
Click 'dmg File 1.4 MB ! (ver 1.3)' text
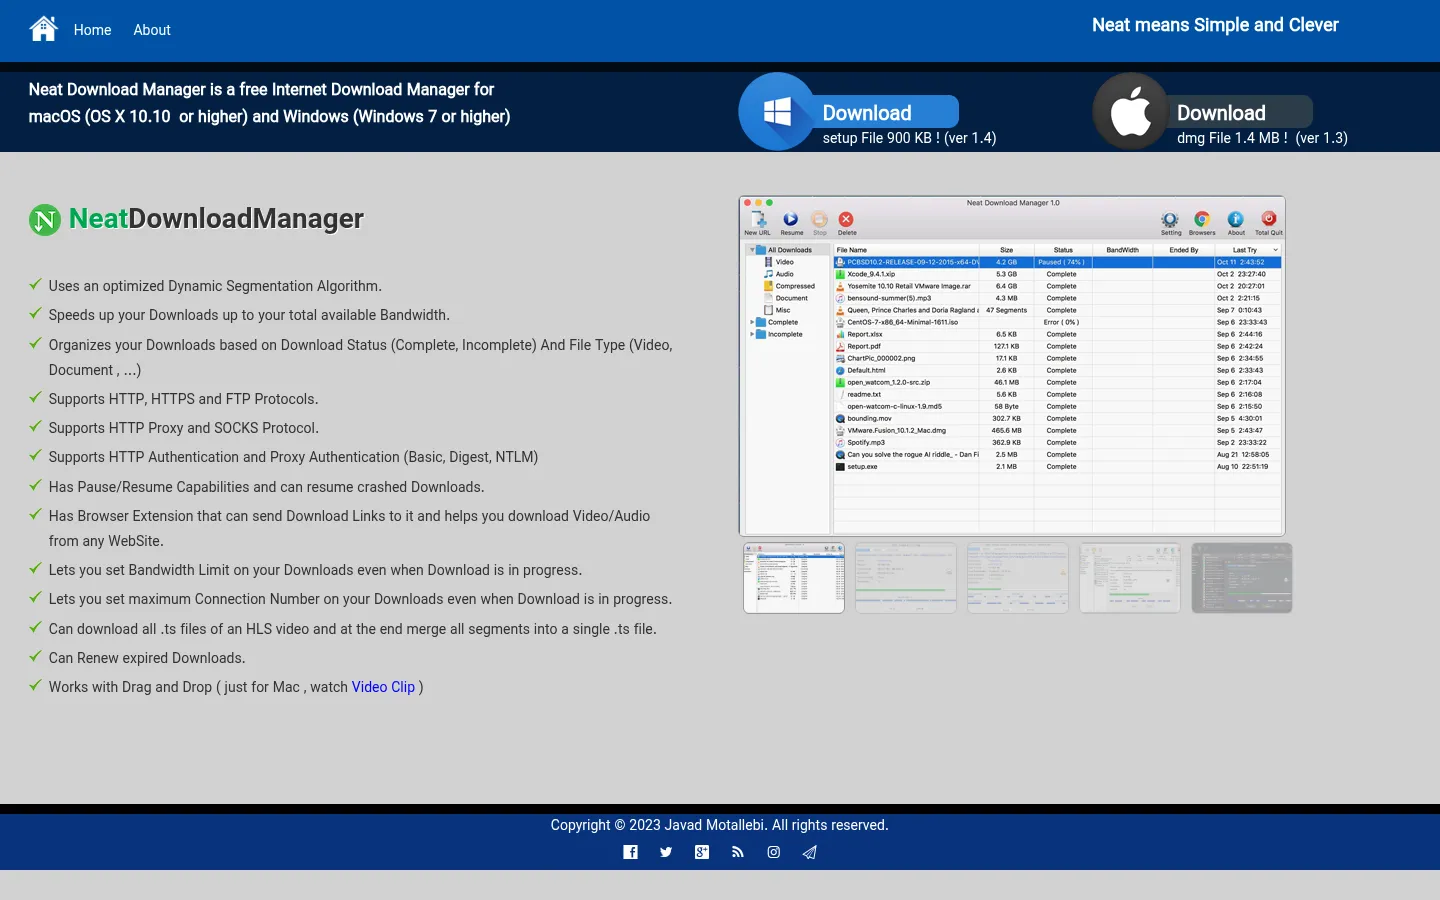point(1262,138)
